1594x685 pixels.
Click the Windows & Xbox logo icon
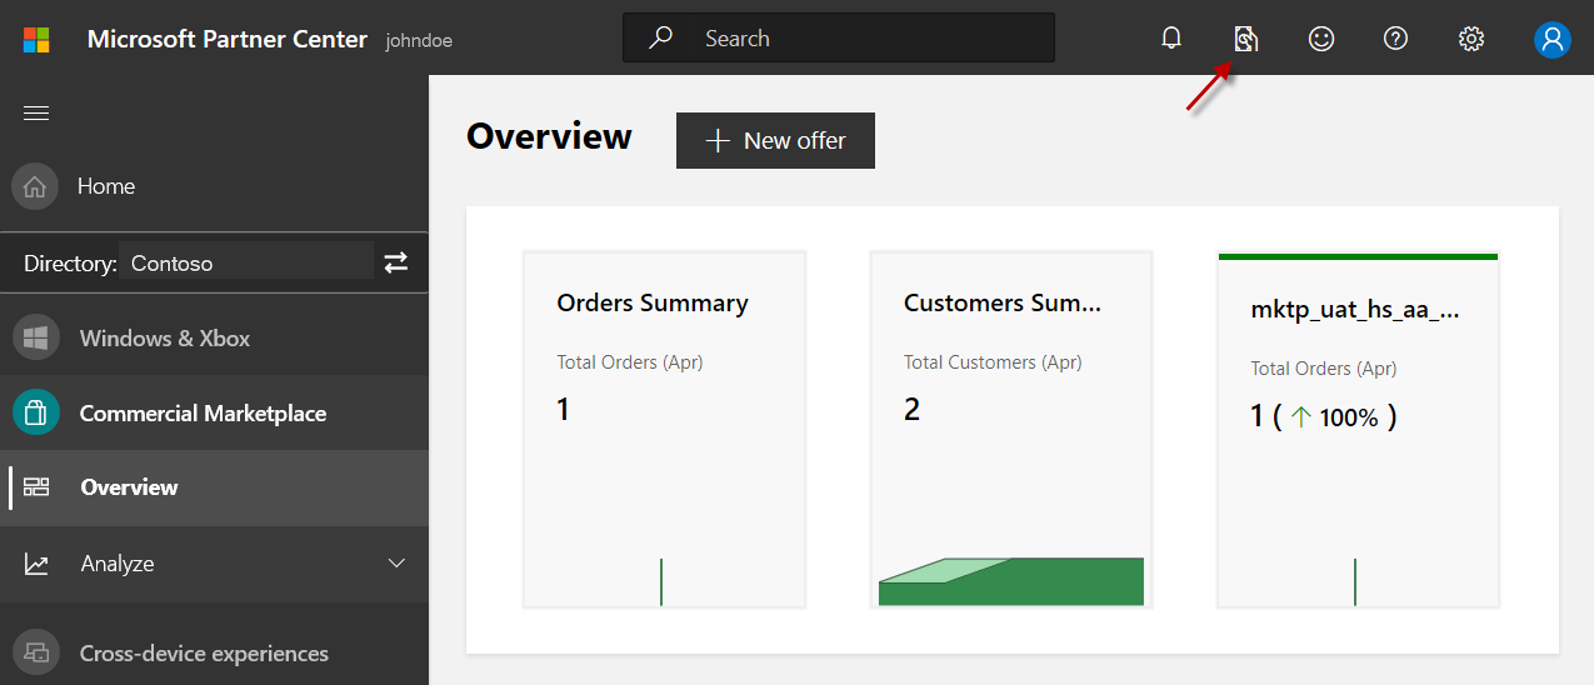pyautogui.click(x=36, y=338)
